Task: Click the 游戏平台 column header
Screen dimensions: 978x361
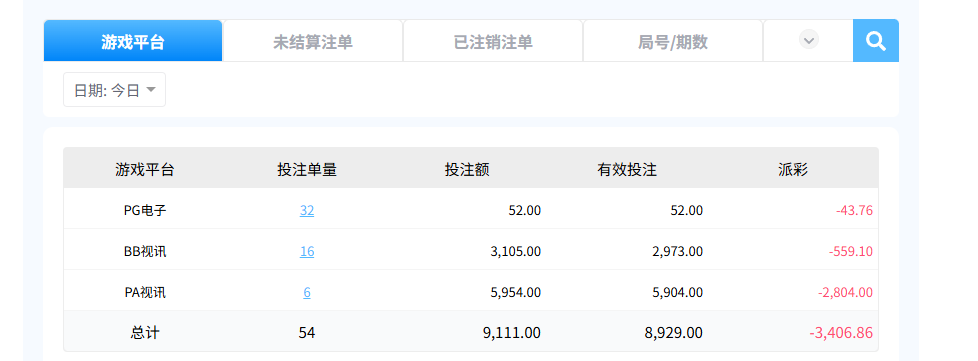Action: tap(145, 170)
